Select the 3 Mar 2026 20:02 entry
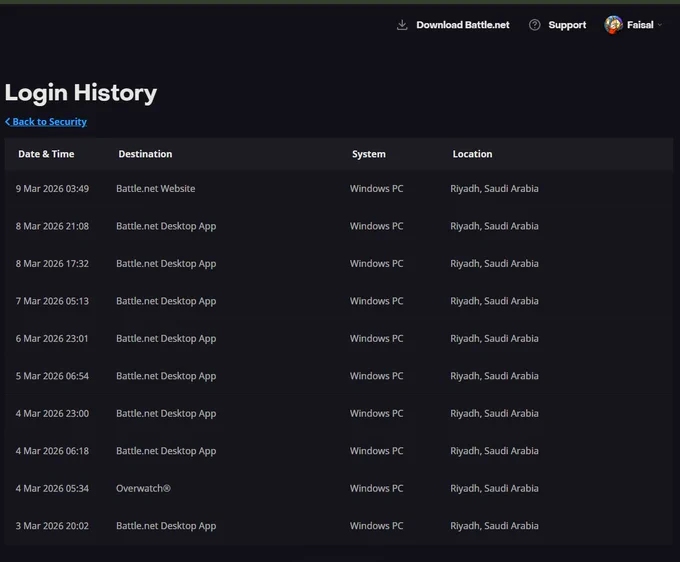The height and width of the screenshot is (562, 680). pyautogui.click(x=339, y=526)
